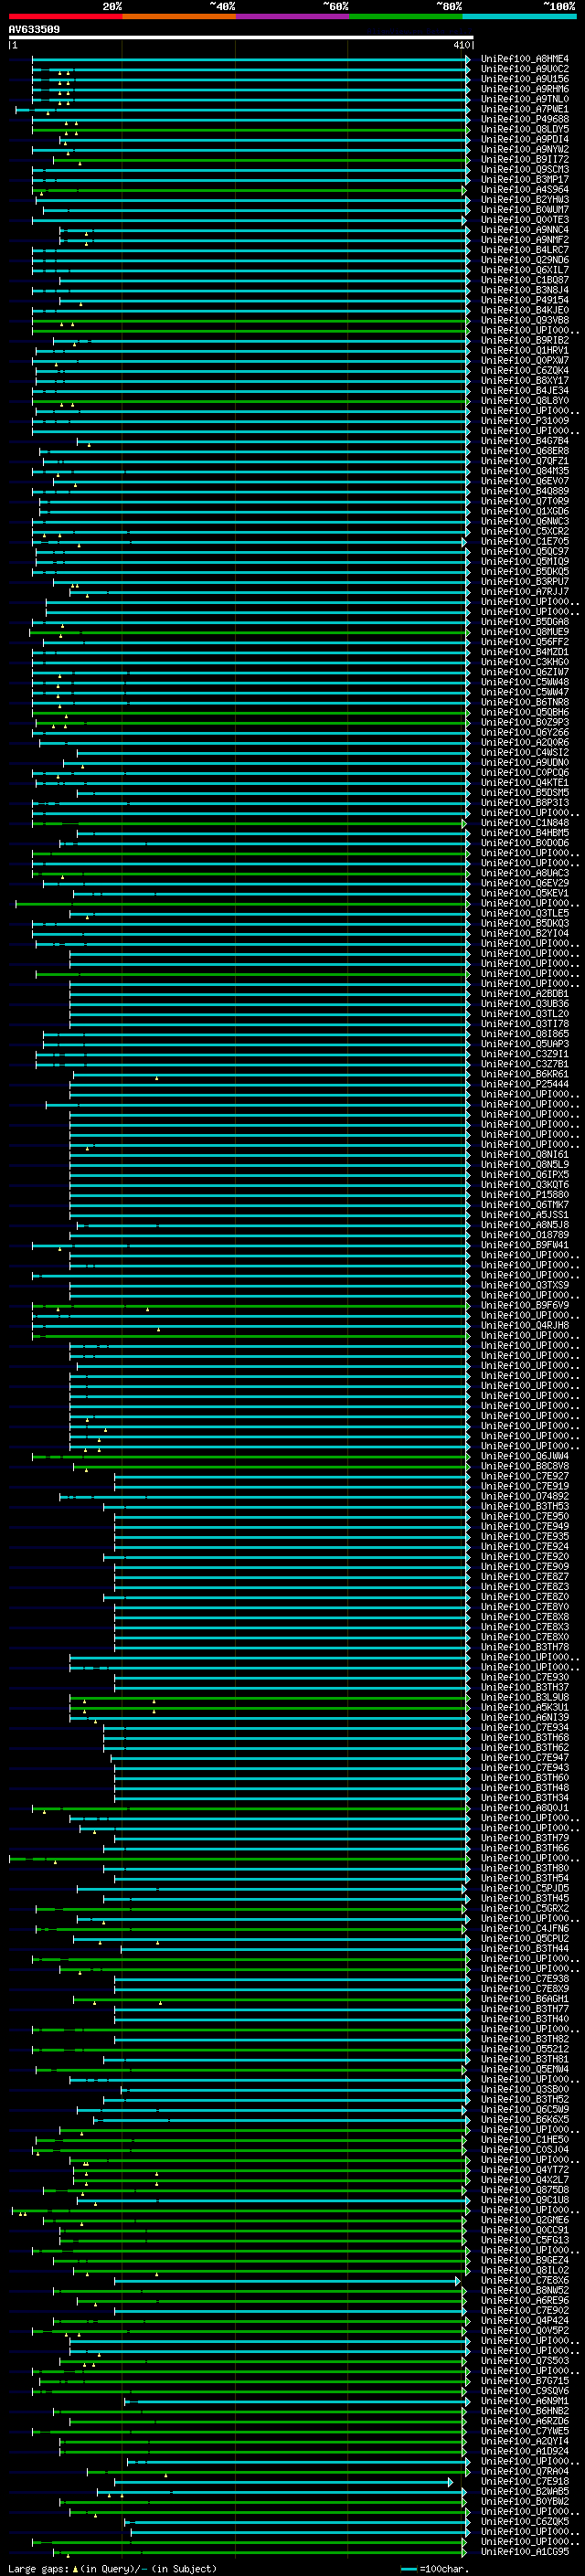The width and height of the screenshot is (585, 2576).
Task: Select the UniRef100_Q5MIQ9 hit label
Action: [524, 561]
